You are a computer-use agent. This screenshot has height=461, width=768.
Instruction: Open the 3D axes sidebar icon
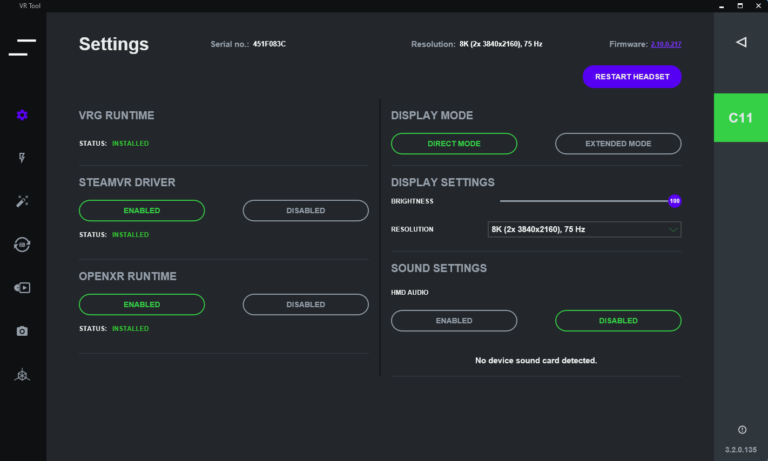[22, 375]
